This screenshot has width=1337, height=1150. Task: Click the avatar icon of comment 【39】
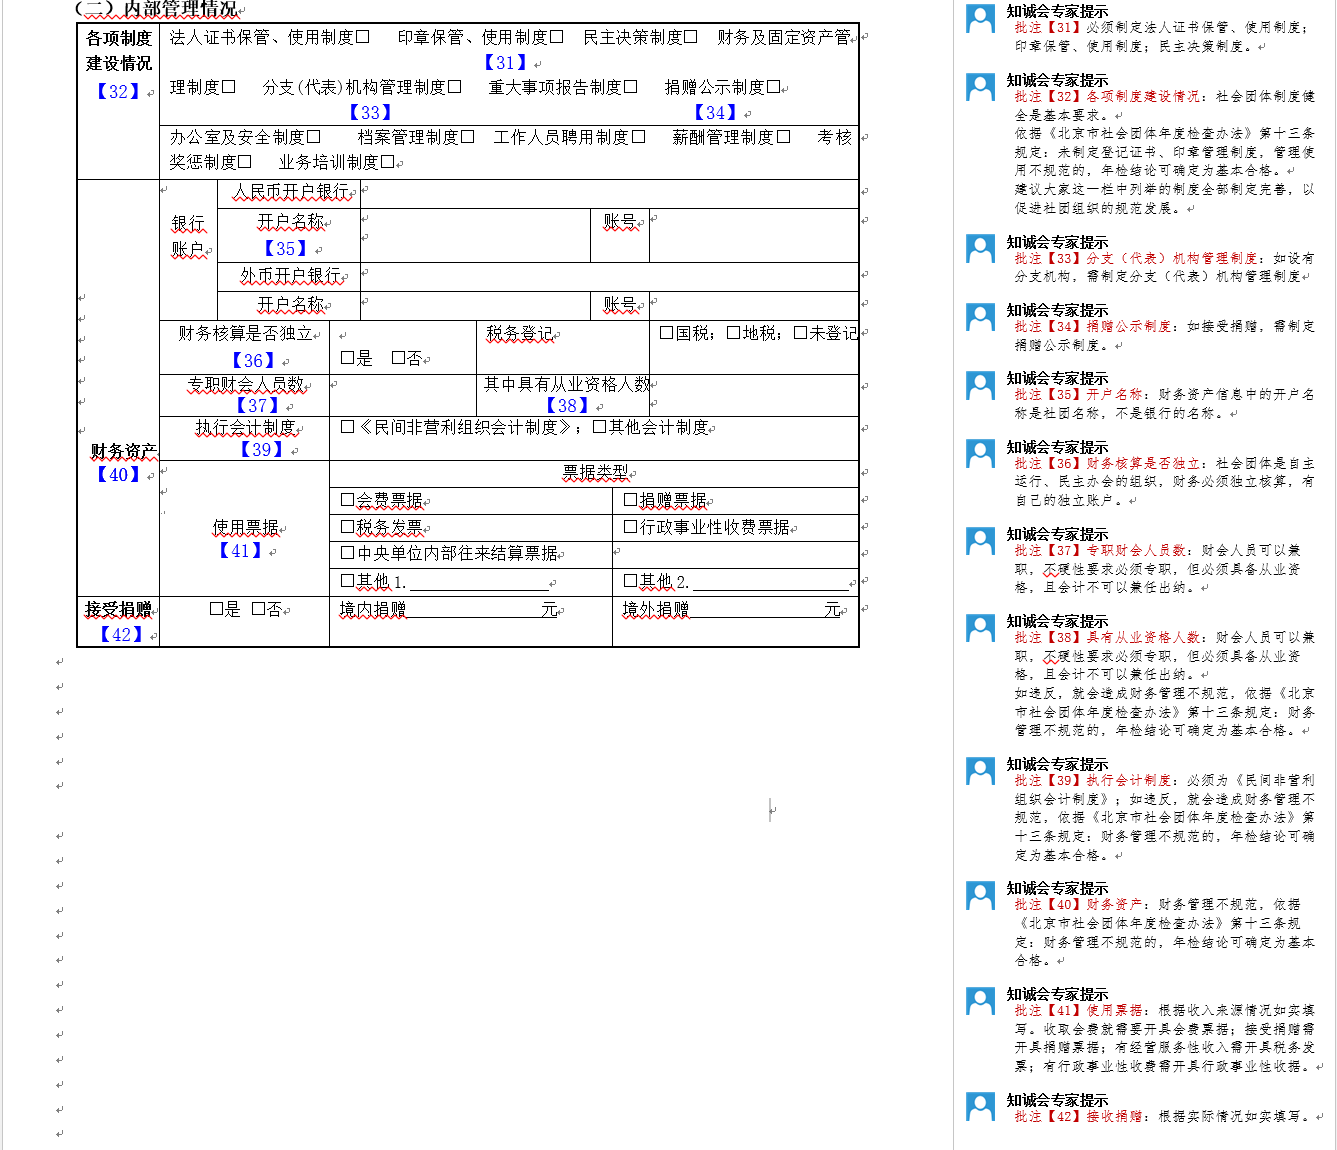click(x=980, y=772)
